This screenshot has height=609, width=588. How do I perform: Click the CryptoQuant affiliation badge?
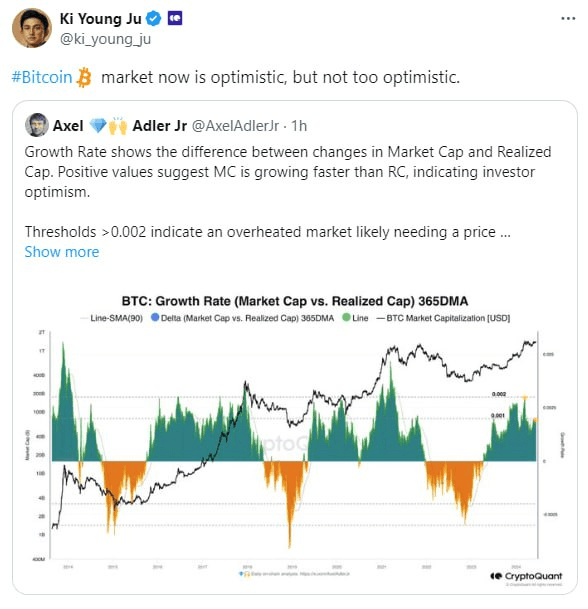tap(175, 18)
